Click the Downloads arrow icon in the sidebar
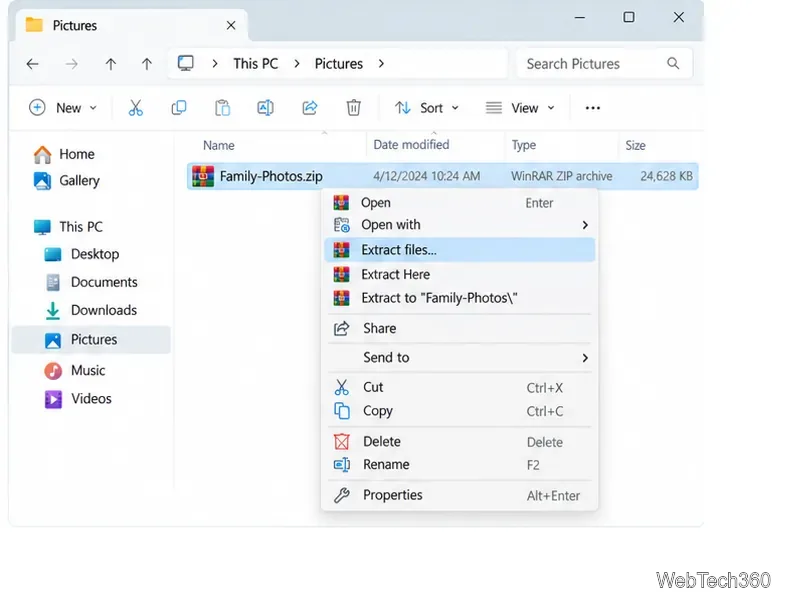Viewport: 788px width, 608px height. [53, 311]
